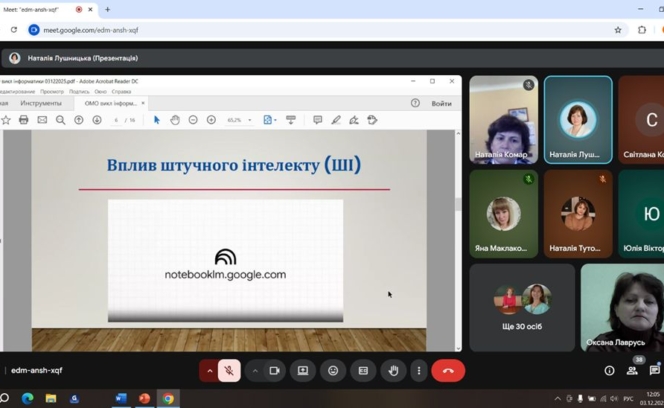The image size is (664, 408).
Task: Toggle the camera on or off
Action: tap(274, 371)
